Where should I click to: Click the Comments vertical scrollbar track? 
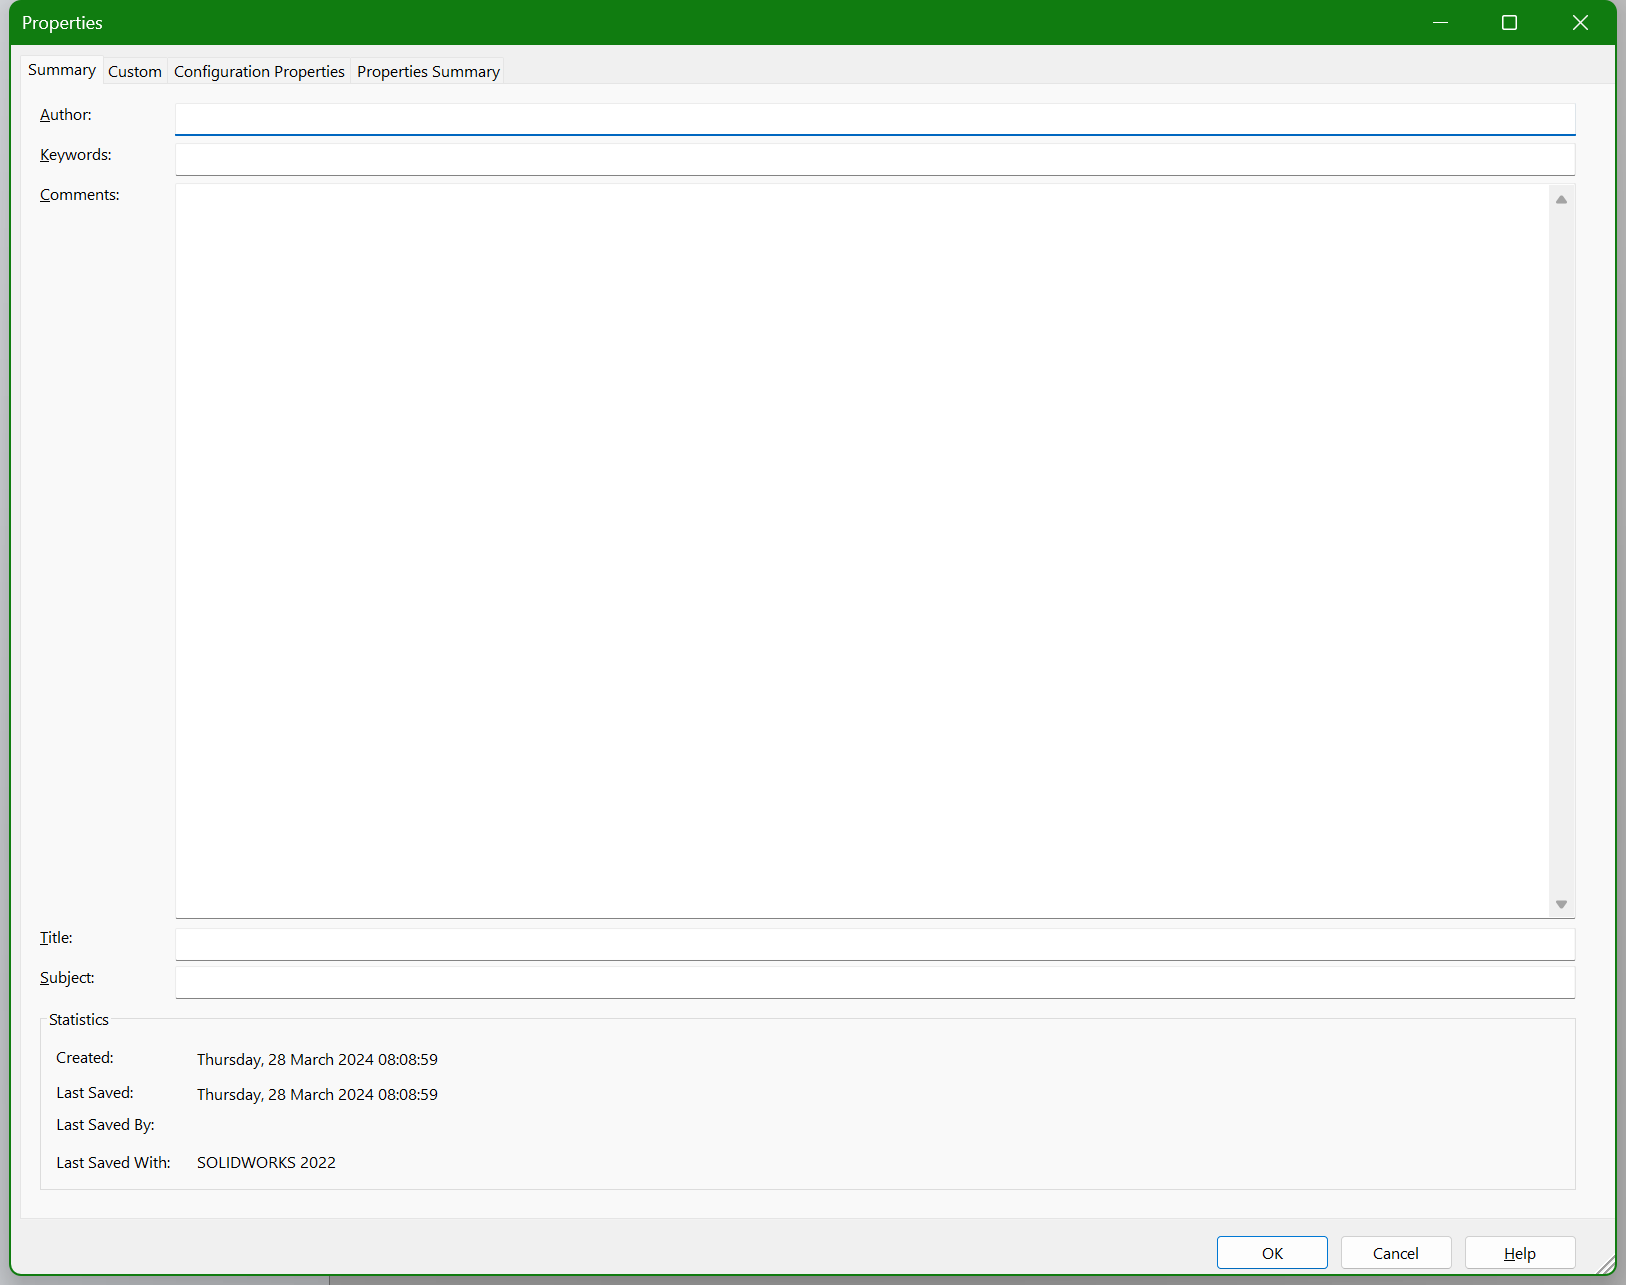coord(1561,550)
